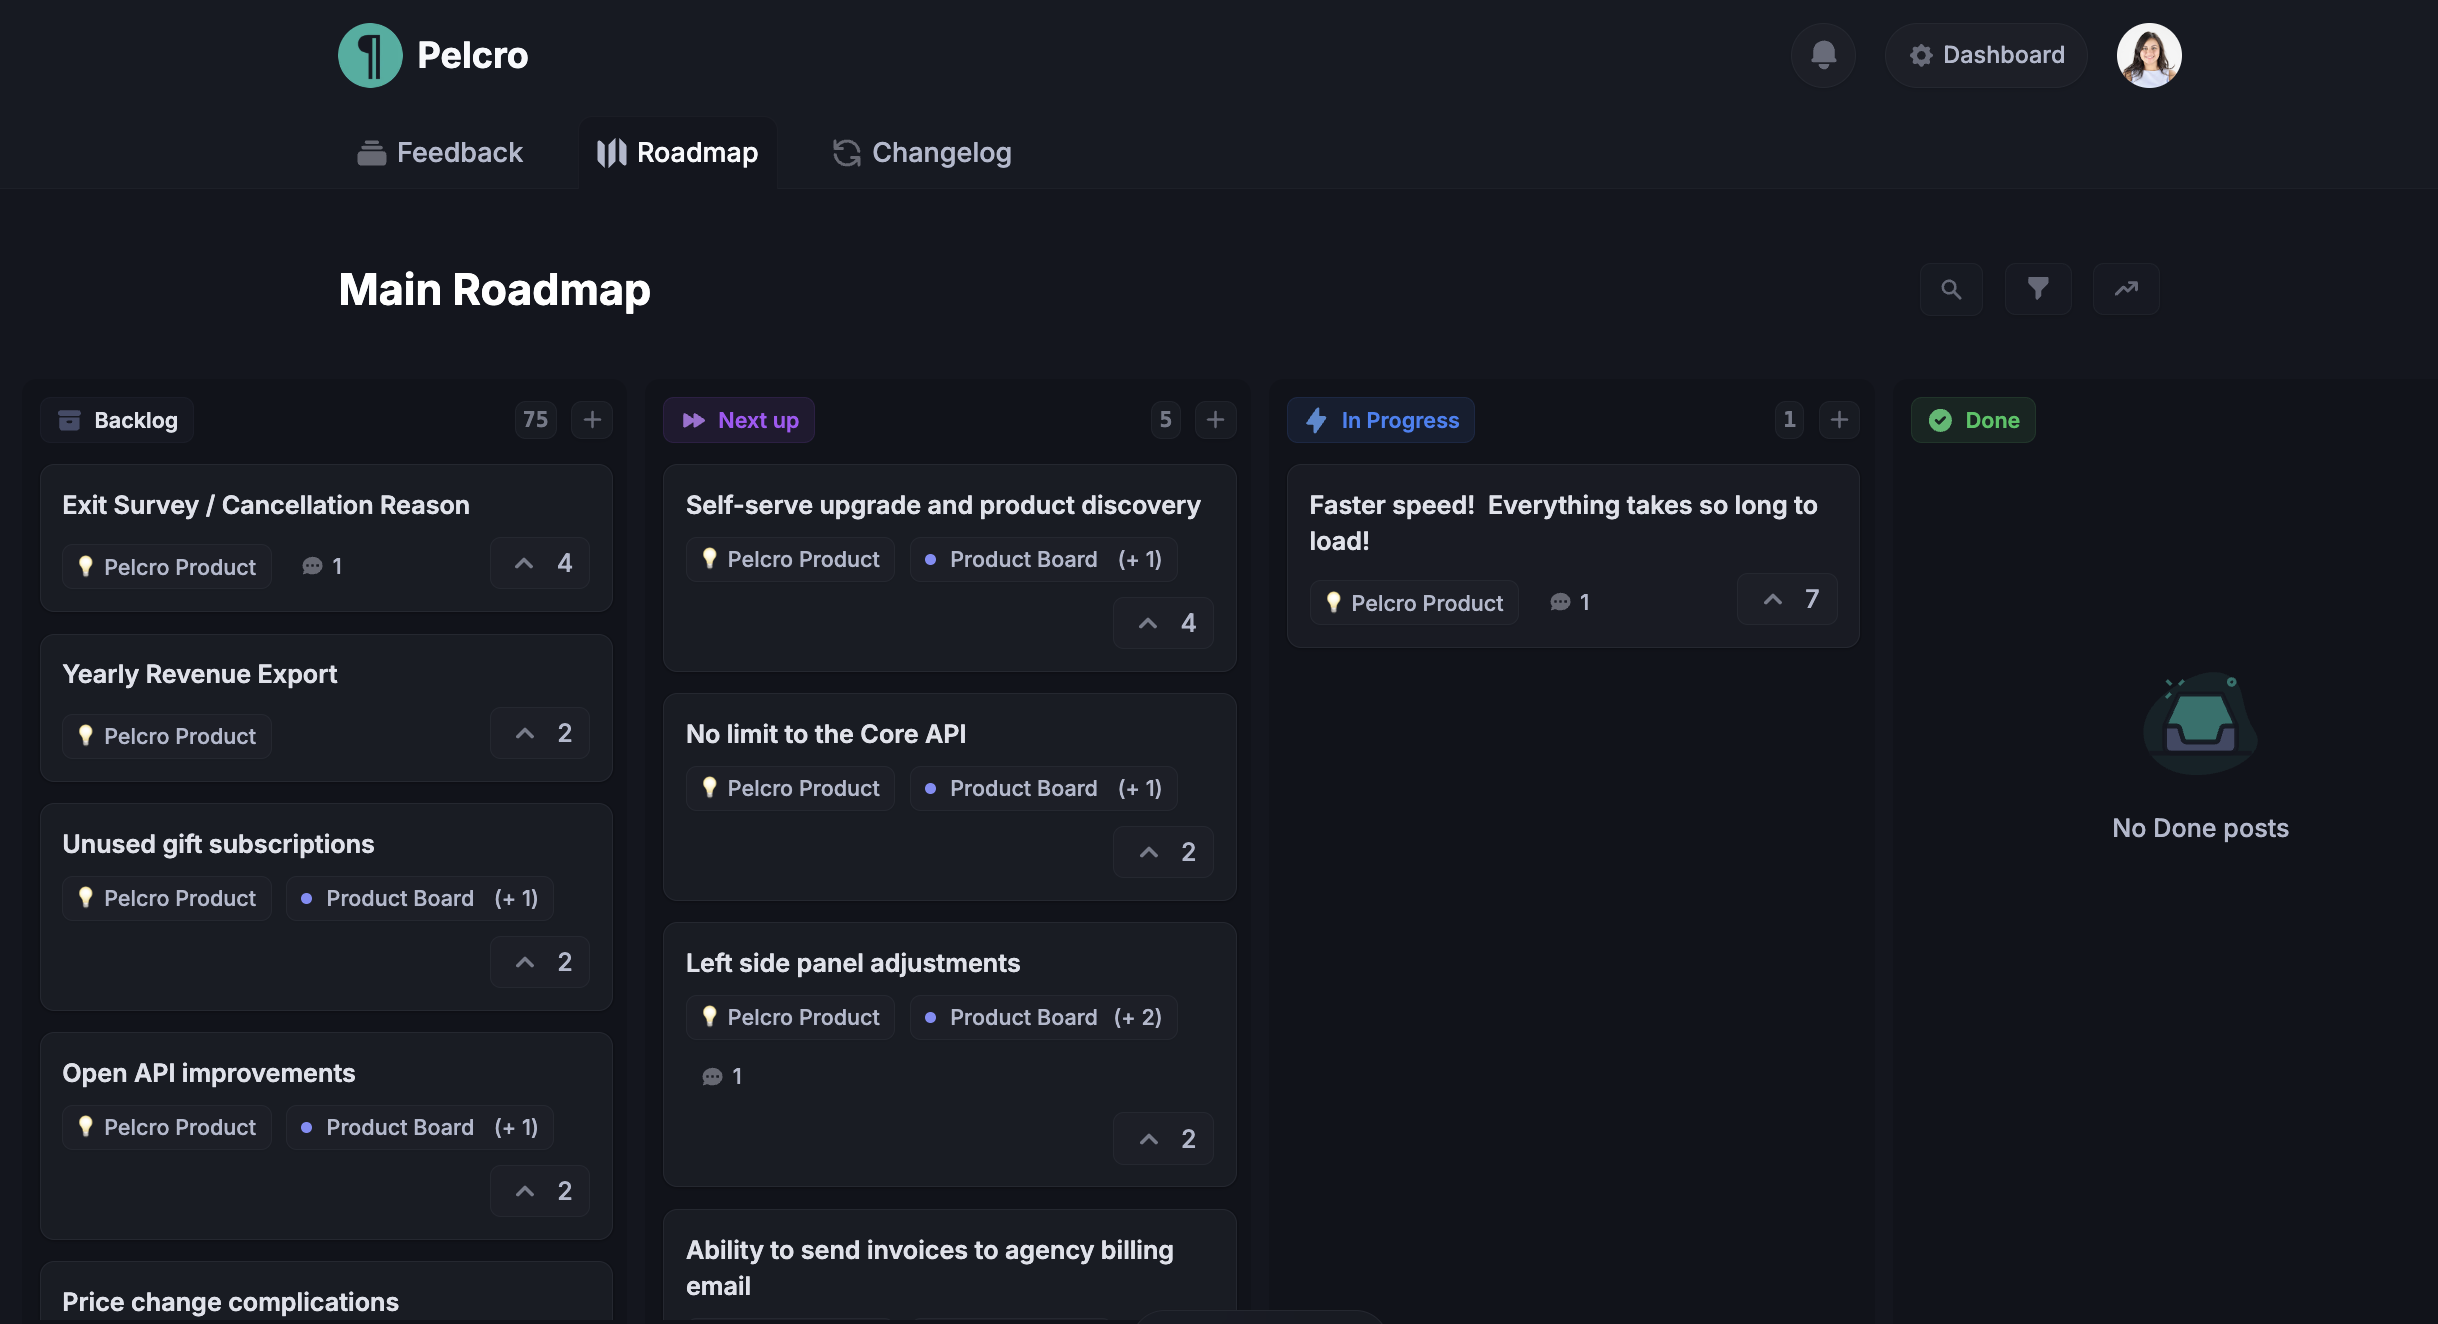Viewport: 2438px width, 1324px height.
Task: Select the Roadmap tab
Action: point(678,152)
